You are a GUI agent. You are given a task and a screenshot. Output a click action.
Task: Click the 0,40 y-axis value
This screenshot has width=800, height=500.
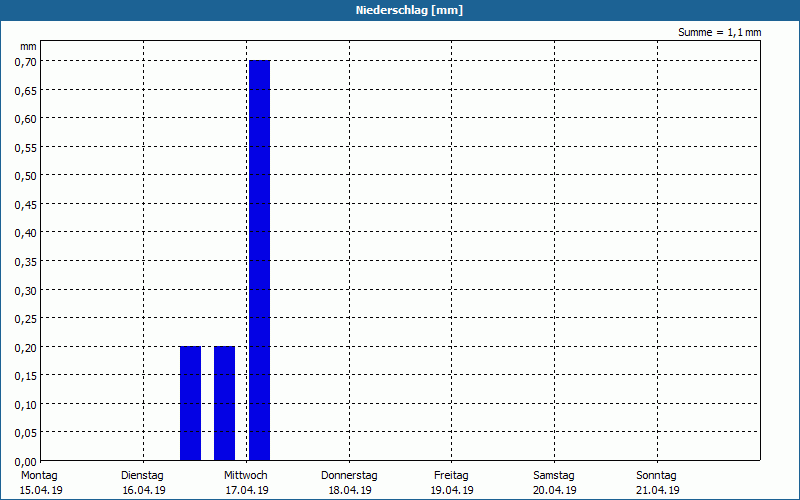[26, 234]
